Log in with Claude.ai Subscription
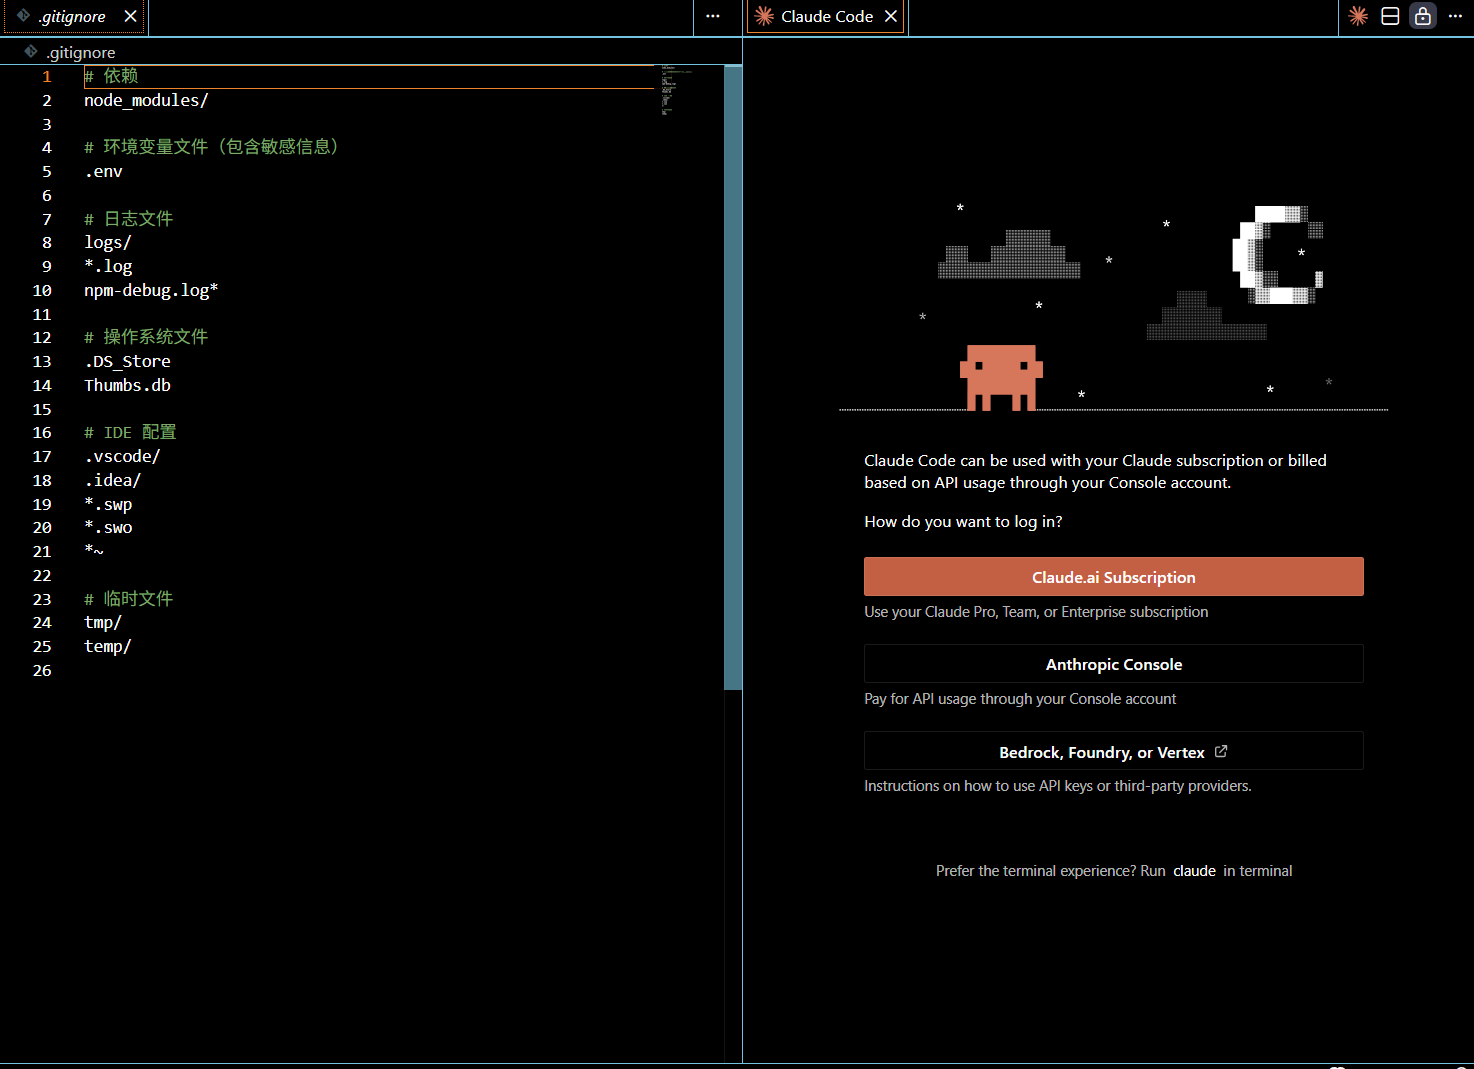Screen dimensions: 1474x1069 click(x=1113, y=577)
